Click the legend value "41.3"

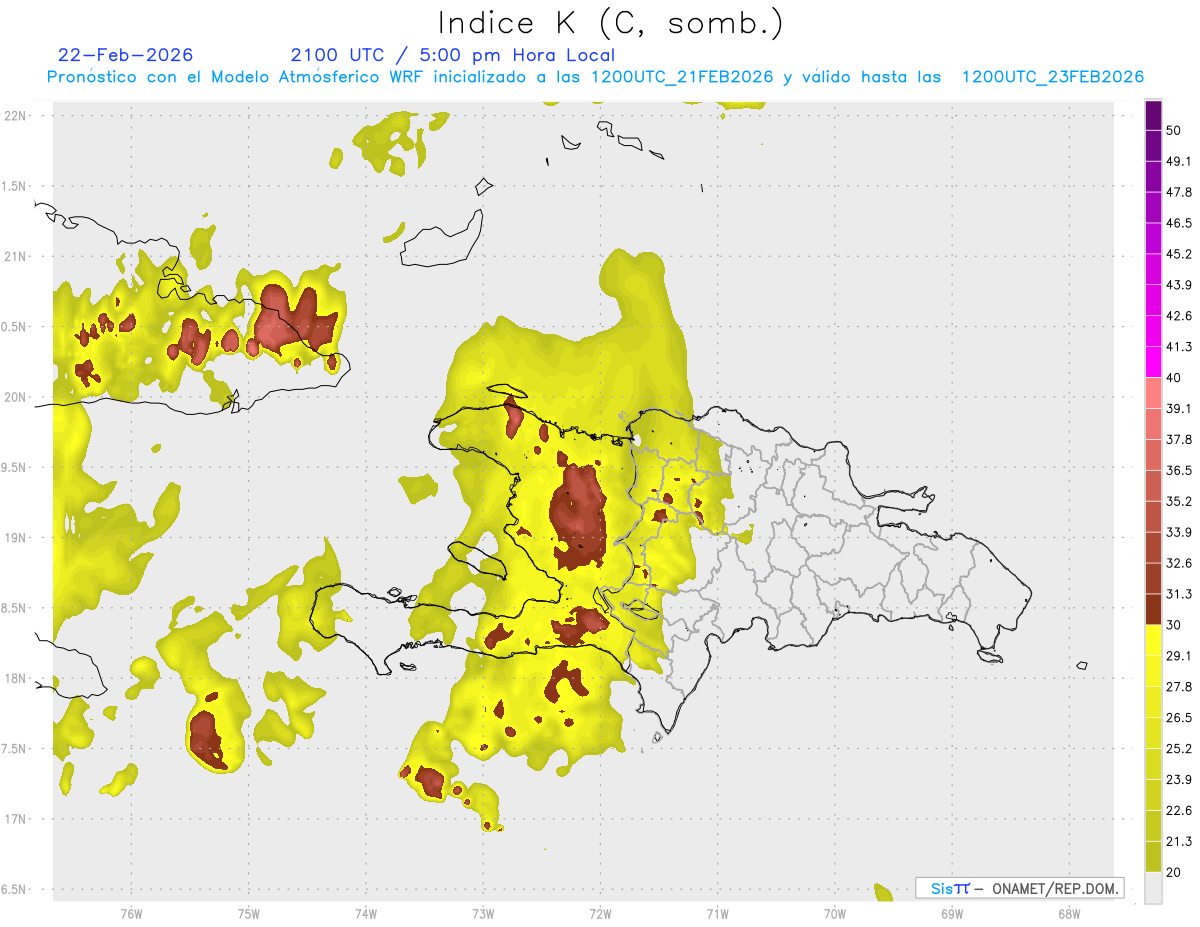pos(1179,347)
